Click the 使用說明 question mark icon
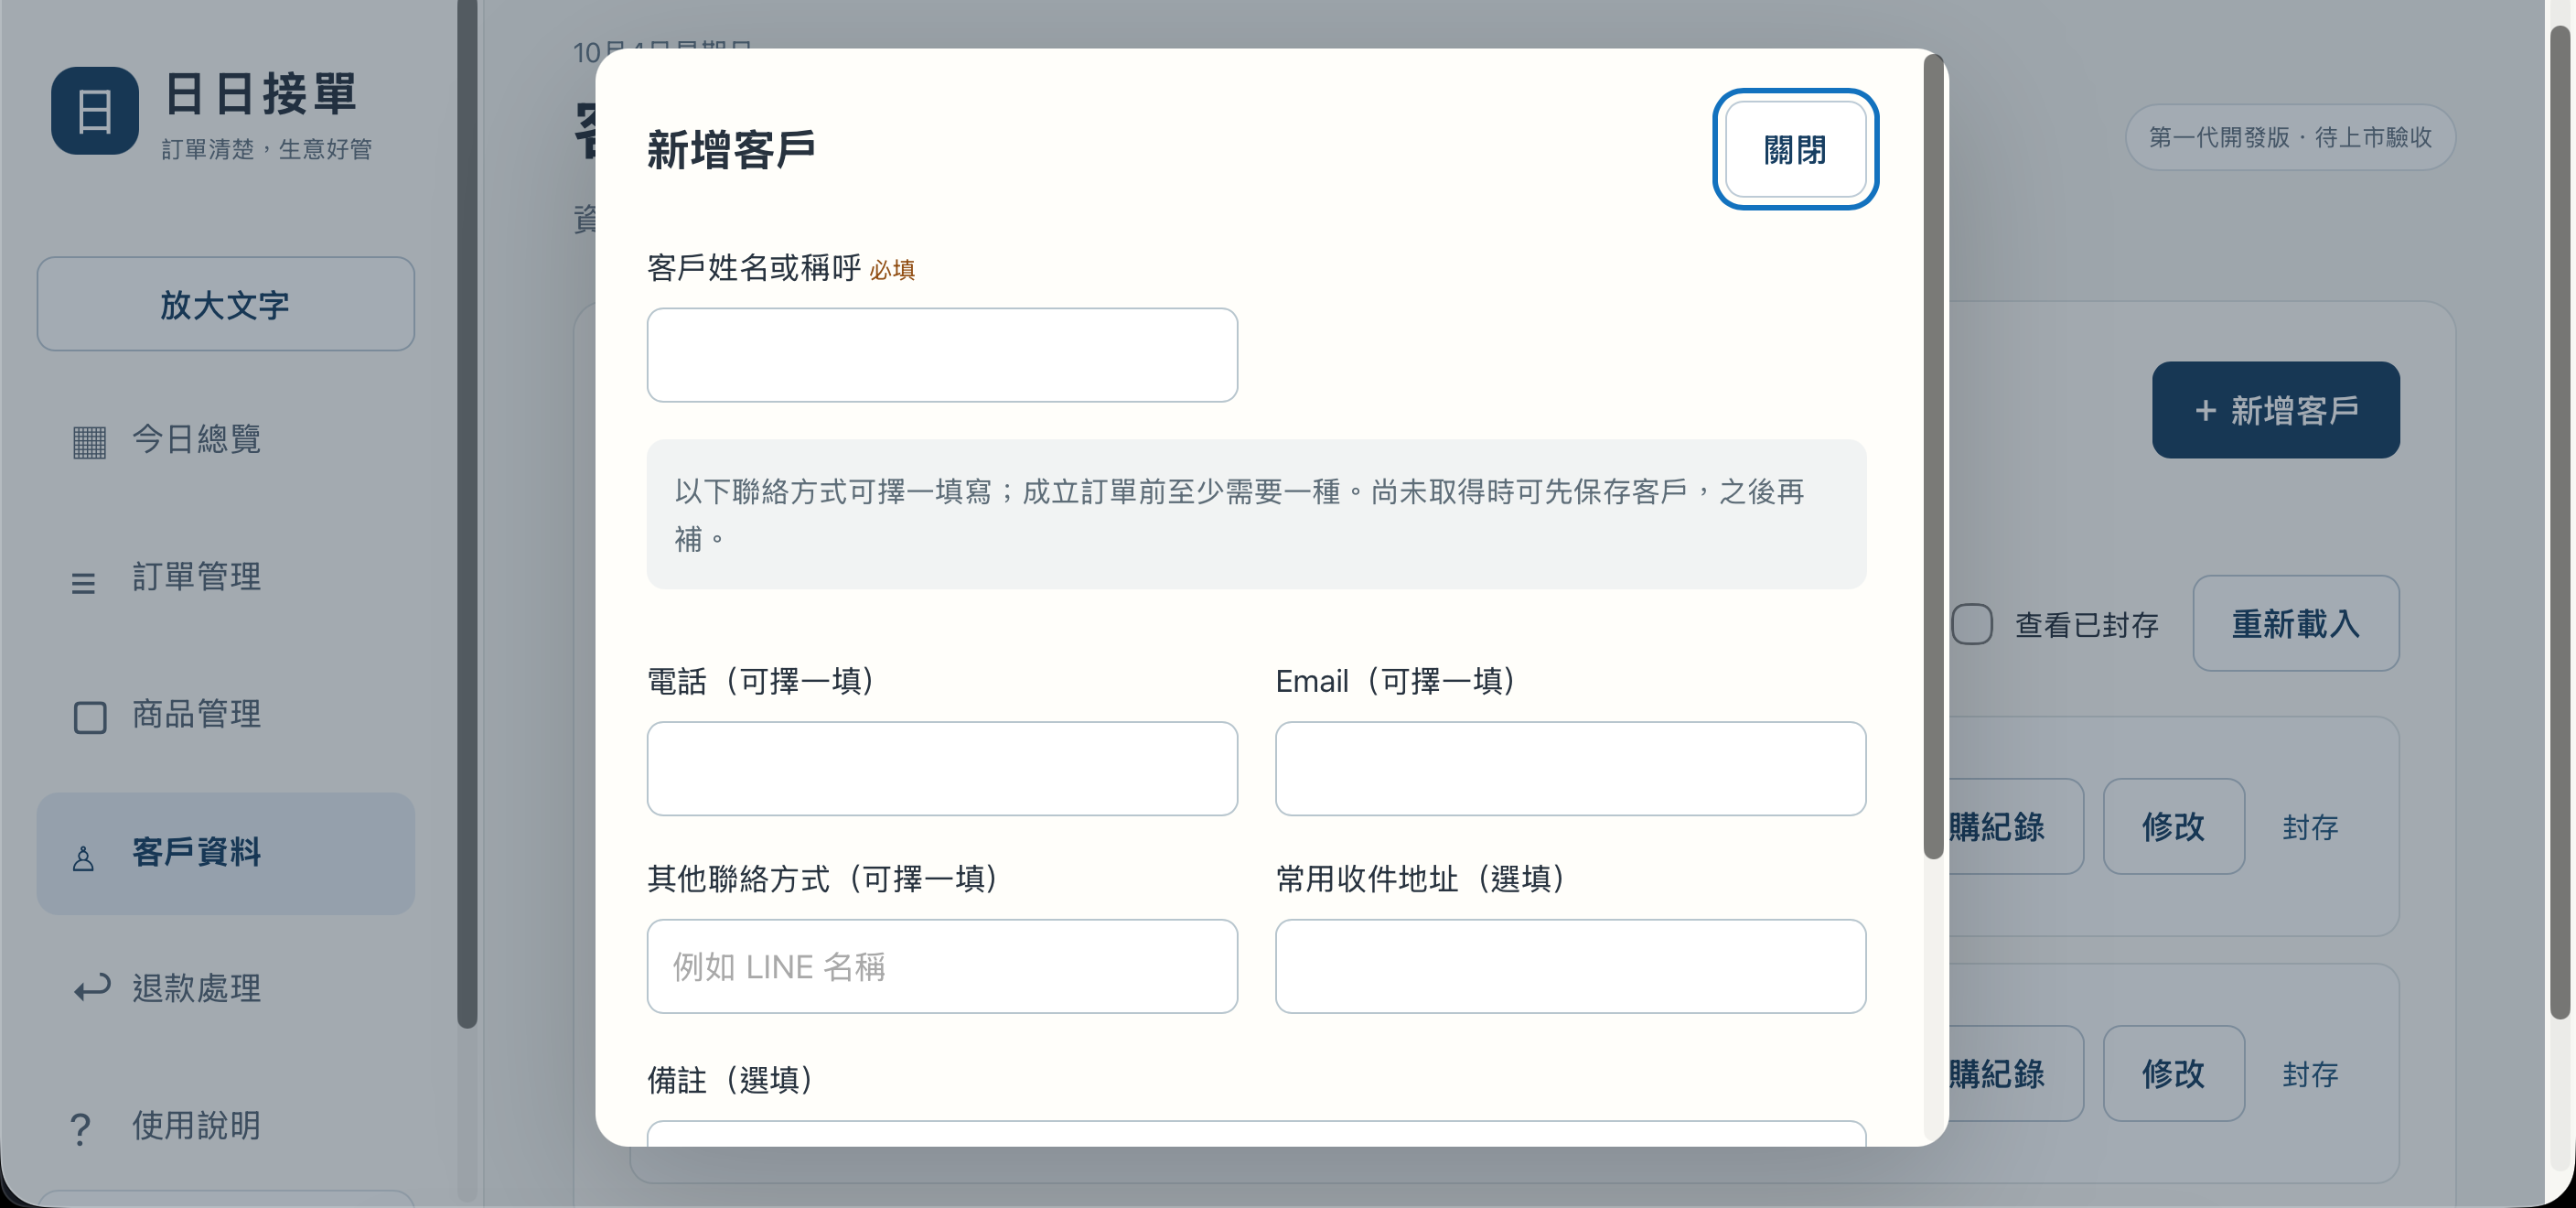The image size is (2576, 1208). [x=81, y=1128]
